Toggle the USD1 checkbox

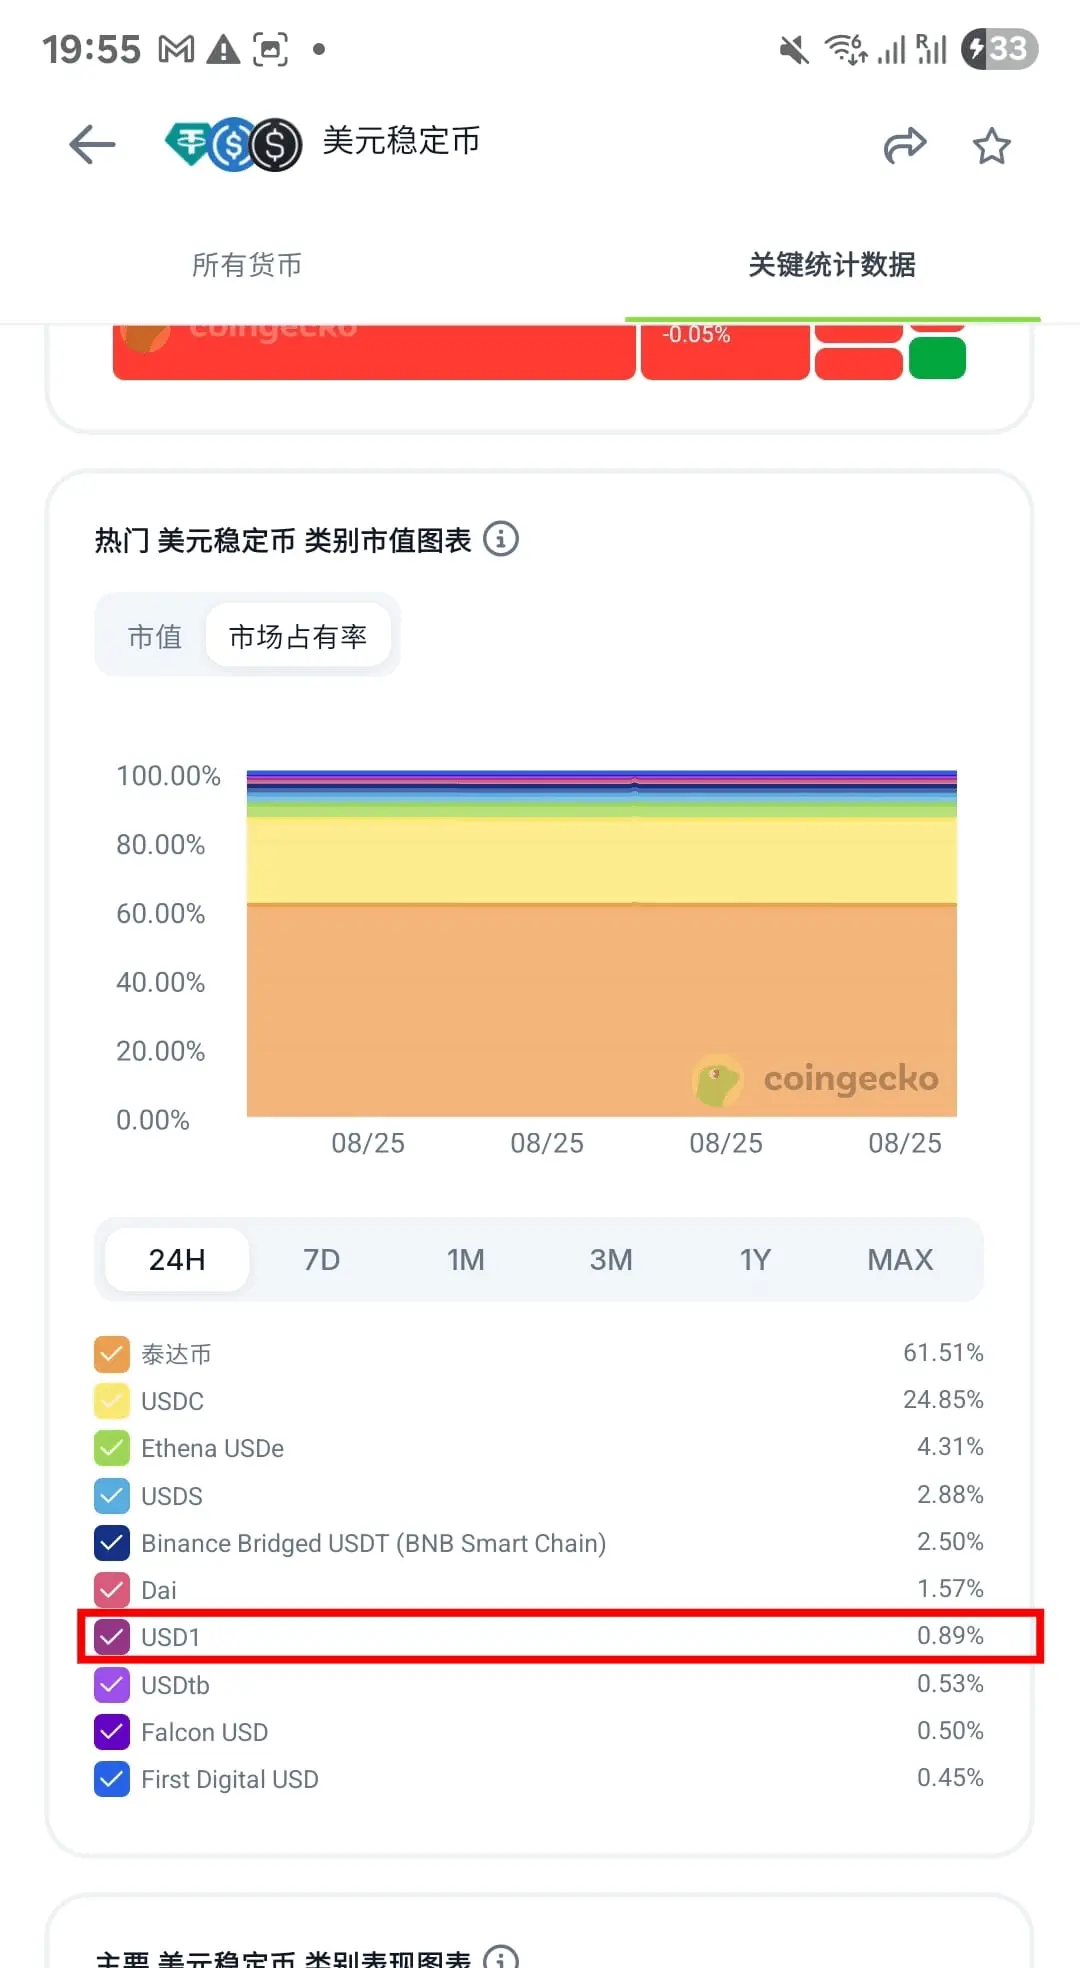pyautogui.click(x=112, y=1637)
